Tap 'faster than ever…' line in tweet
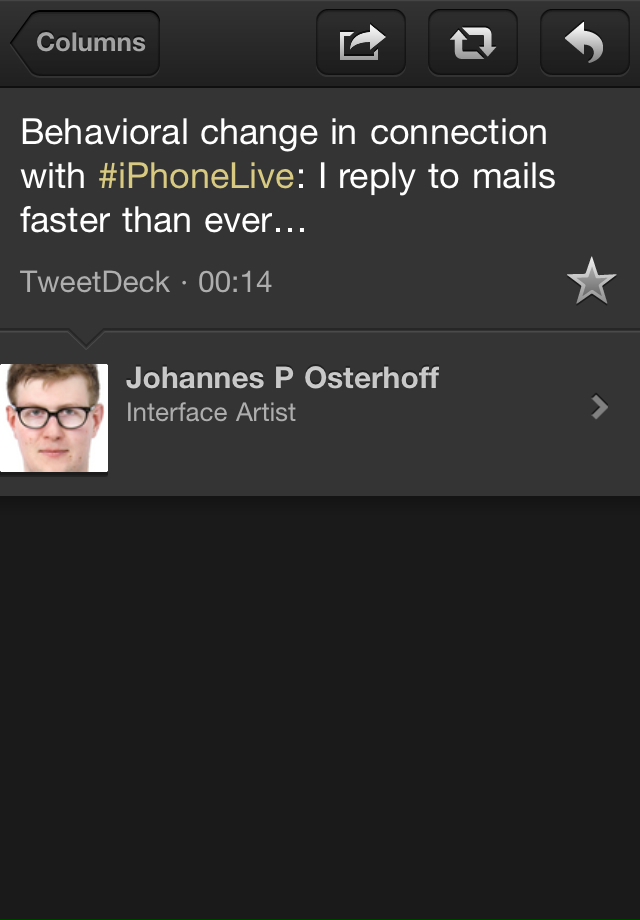The width and height of the screenshot is (640, 920). (x=162, y=221)
